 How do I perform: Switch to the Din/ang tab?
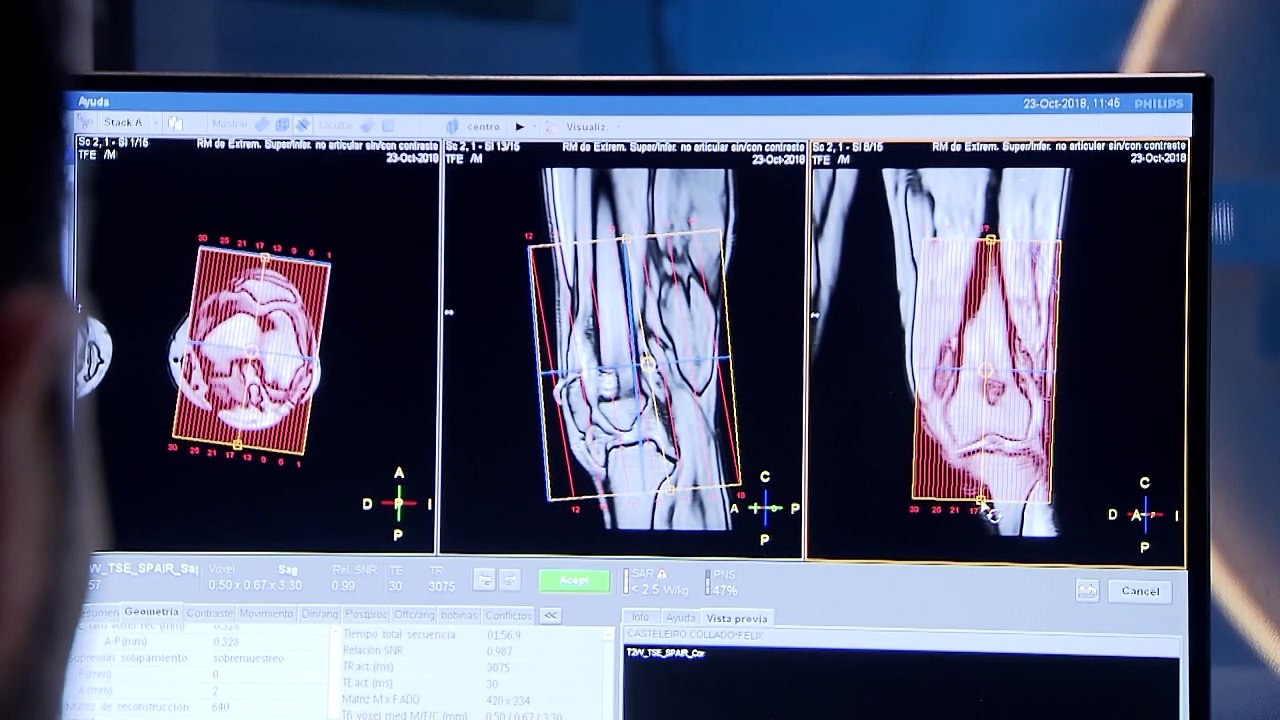point(320,614)
